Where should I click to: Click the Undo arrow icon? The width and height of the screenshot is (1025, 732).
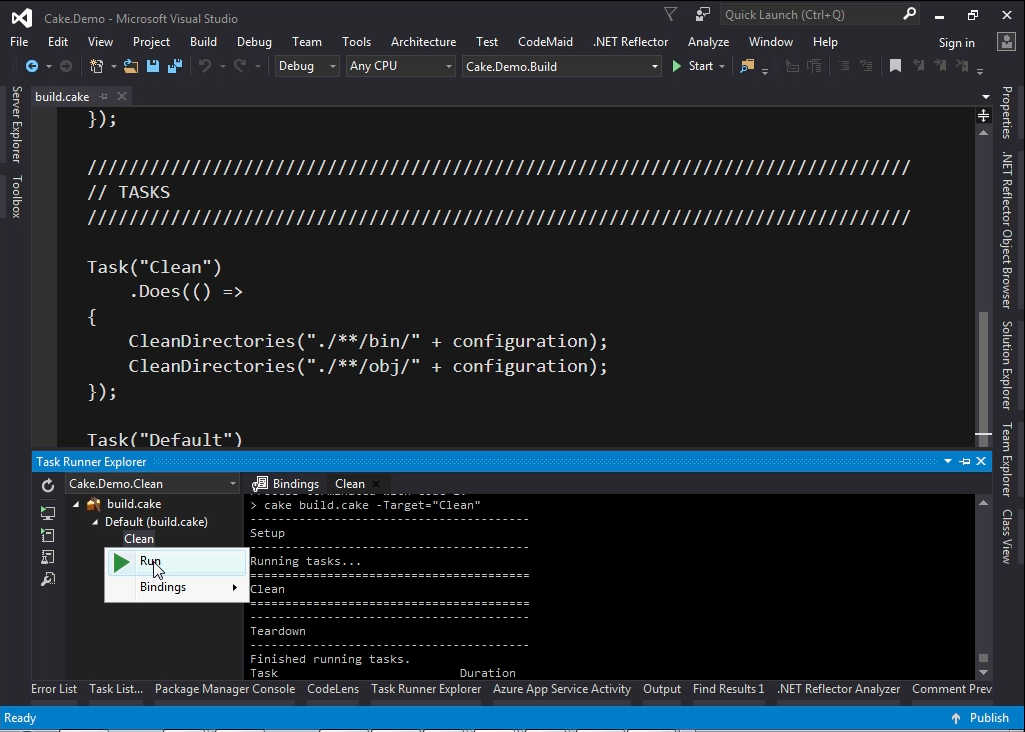click(x=205, y=66)
